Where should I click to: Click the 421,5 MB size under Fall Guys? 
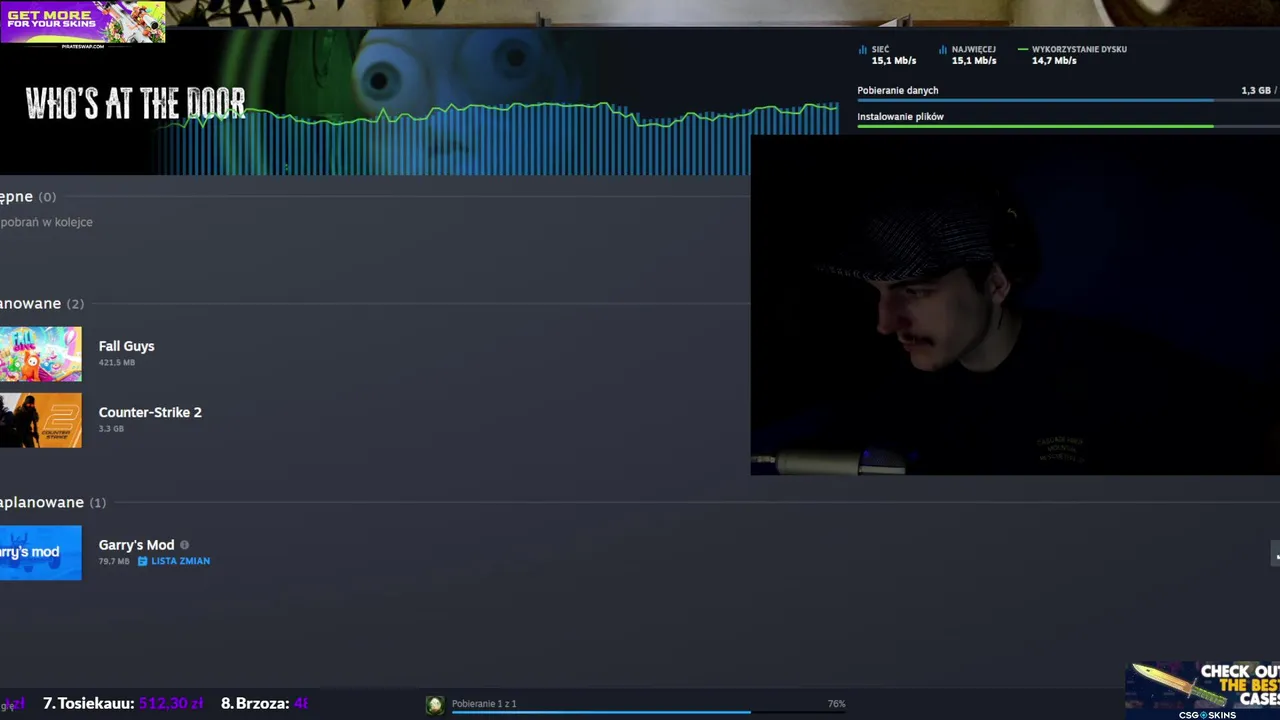pos(116,362)
